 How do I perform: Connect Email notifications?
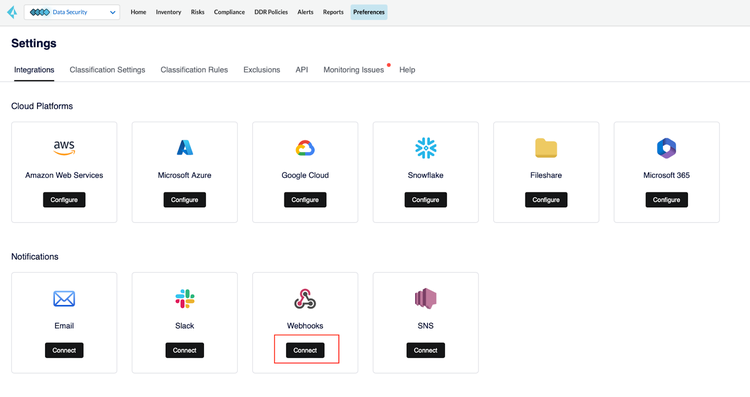coord(64,351)
